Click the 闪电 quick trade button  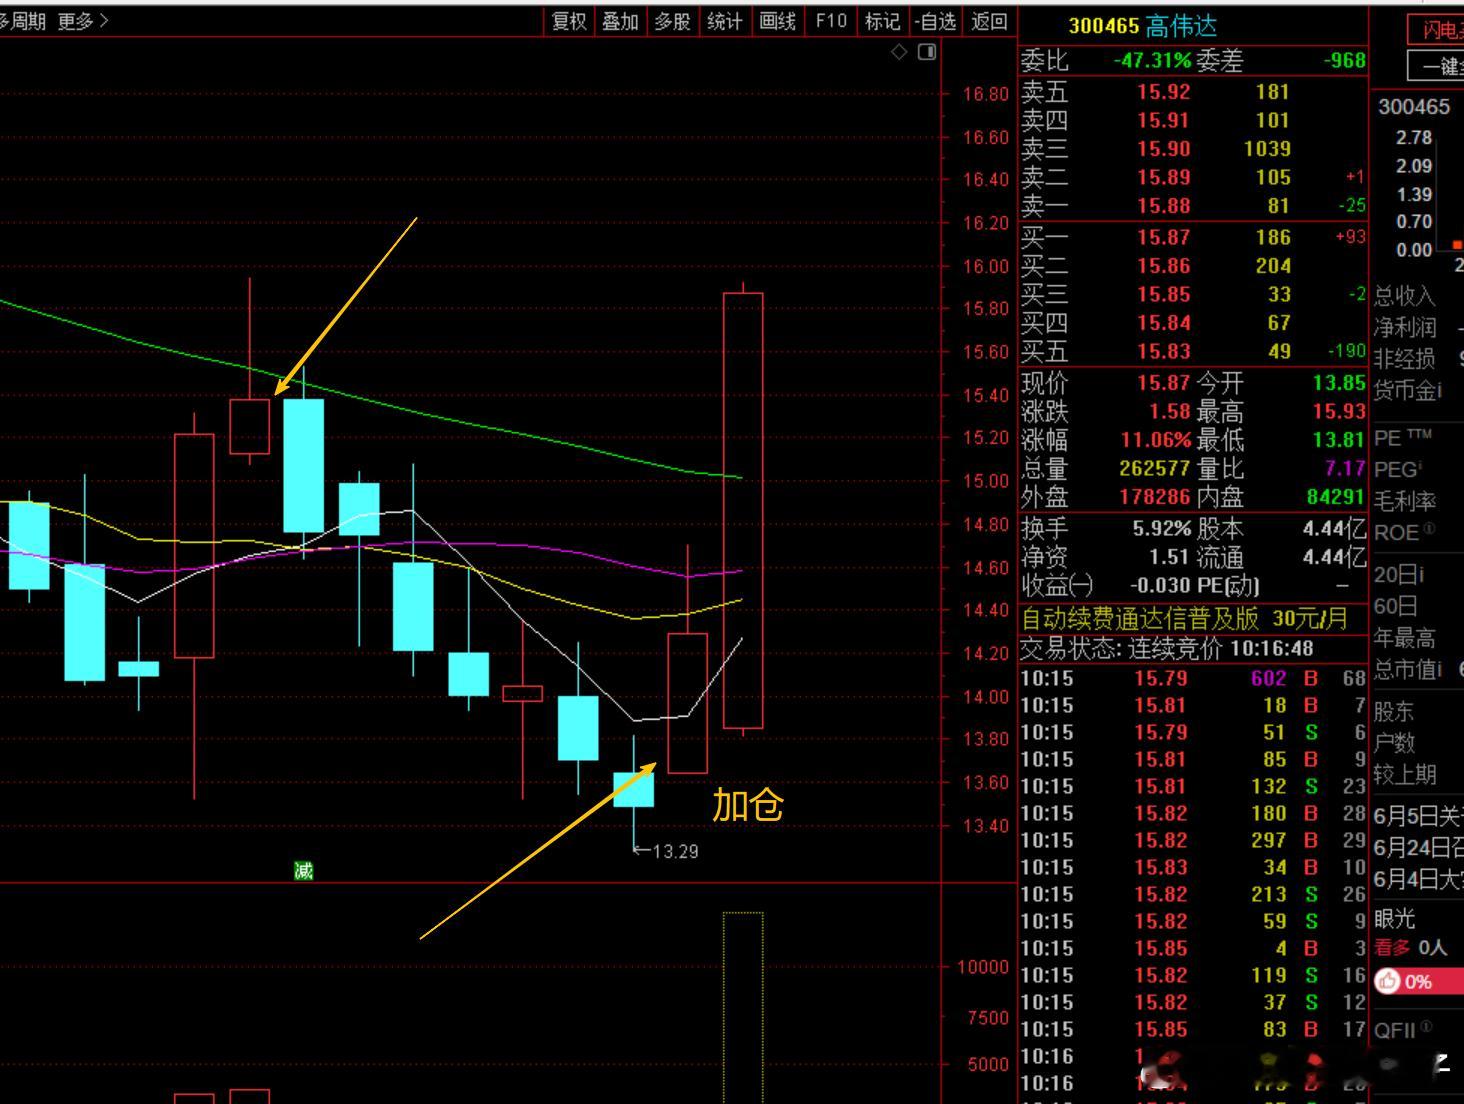tap(1436, 30)
